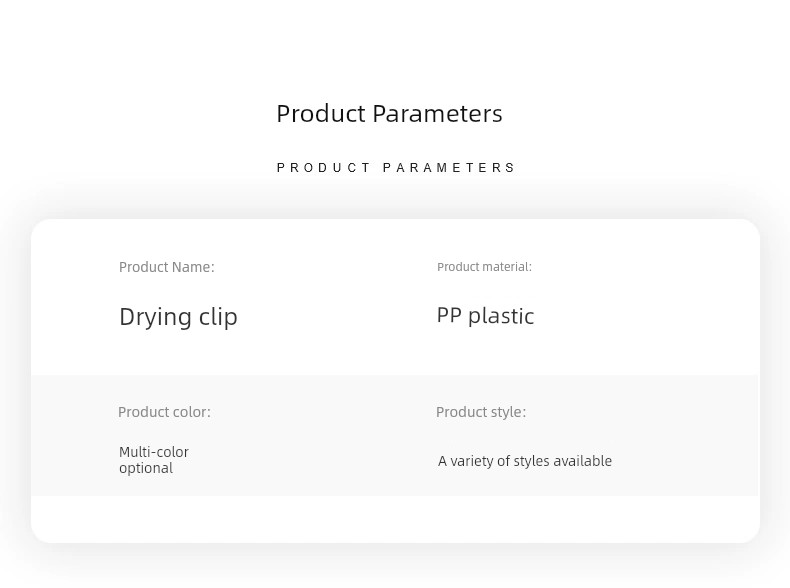Image resolution: width=790 pixels, height=588 pixels.
Task: Click the word "plastic" in the material value
Action: [x=501, y=316]
